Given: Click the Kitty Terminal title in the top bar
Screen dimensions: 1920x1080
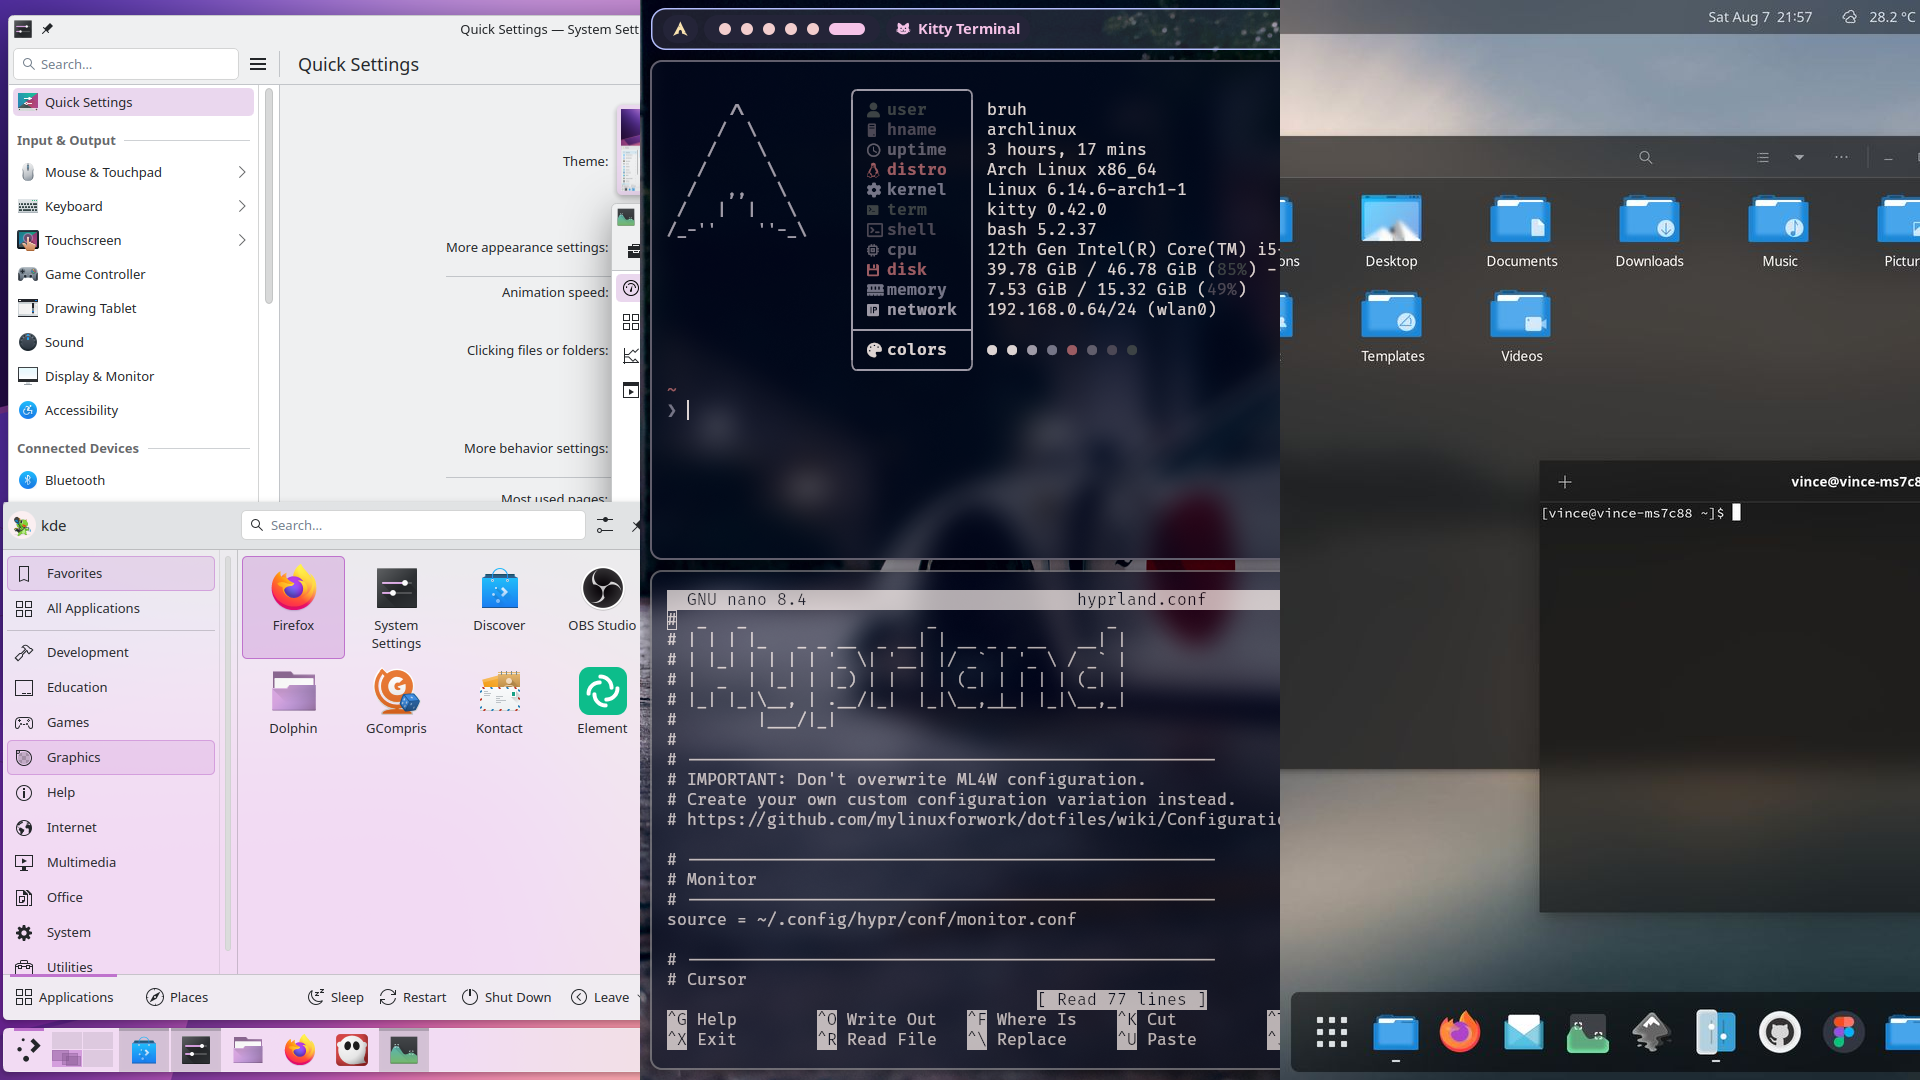Looking at the screenshot, I should coord(958,29).
